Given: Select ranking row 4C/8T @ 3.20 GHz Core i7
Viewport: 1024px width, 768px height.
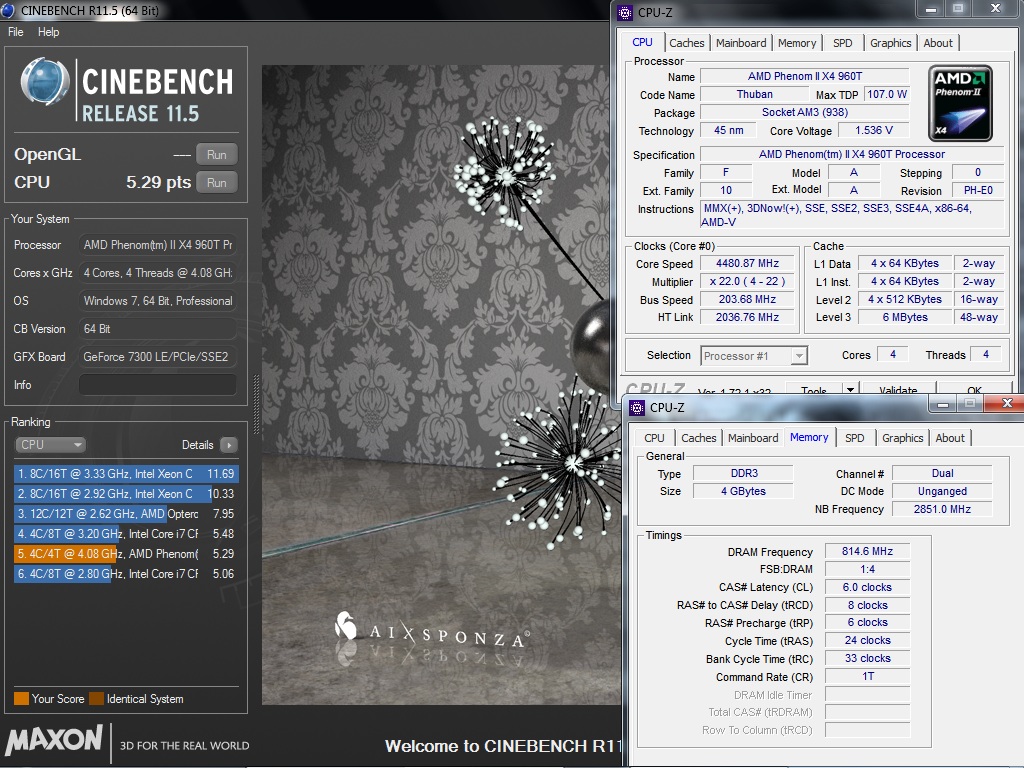Looking at the screenshot, I should click(126, 534).
